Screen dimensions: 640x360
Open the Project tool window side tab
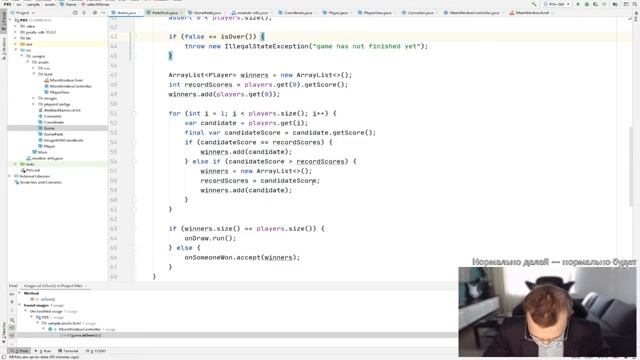4,22
